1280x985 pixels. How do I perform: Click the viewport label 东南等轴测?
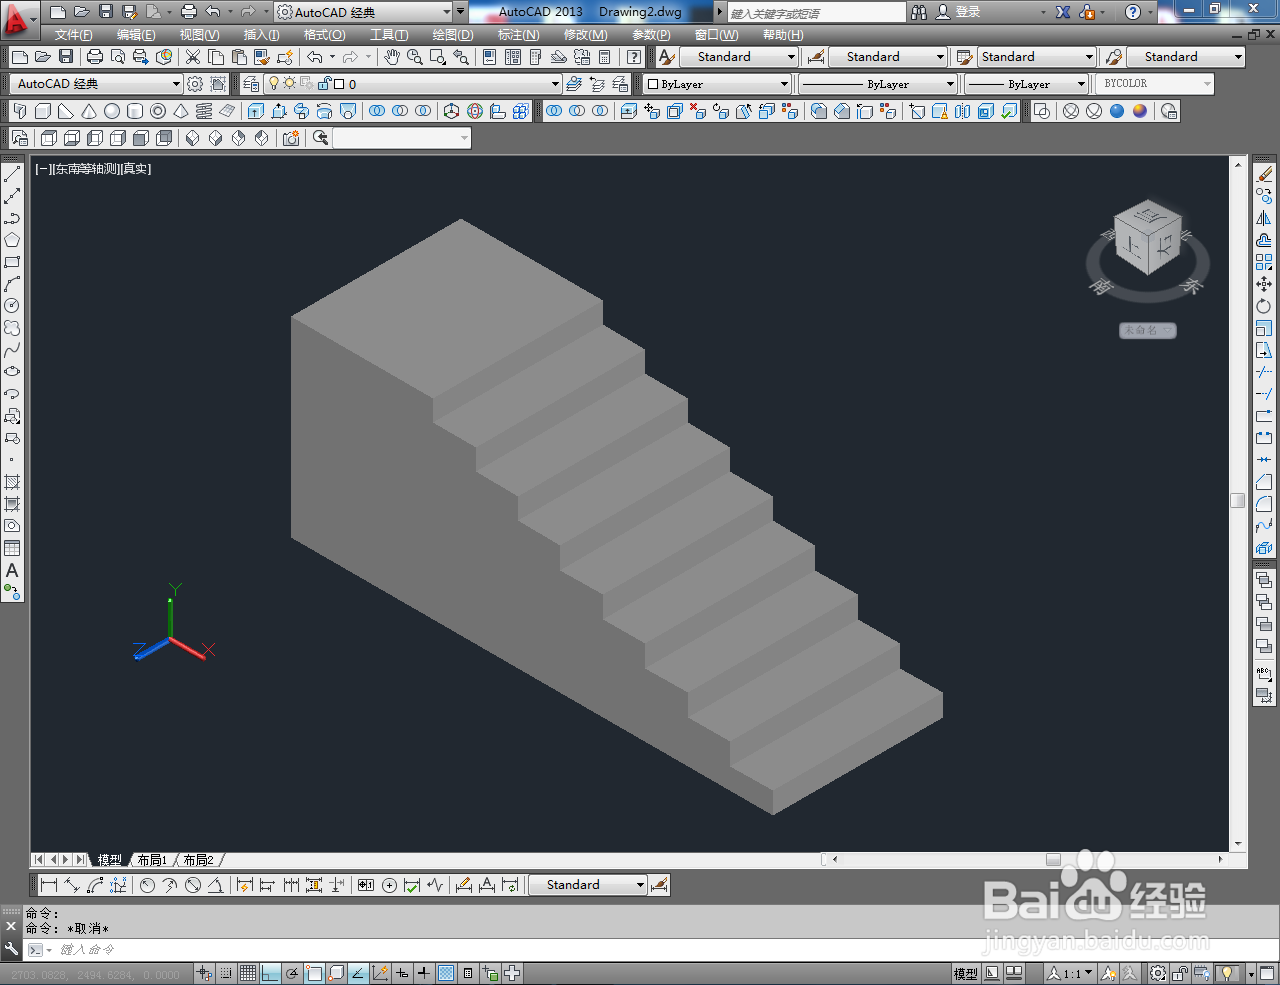click(x=86, y=169)
